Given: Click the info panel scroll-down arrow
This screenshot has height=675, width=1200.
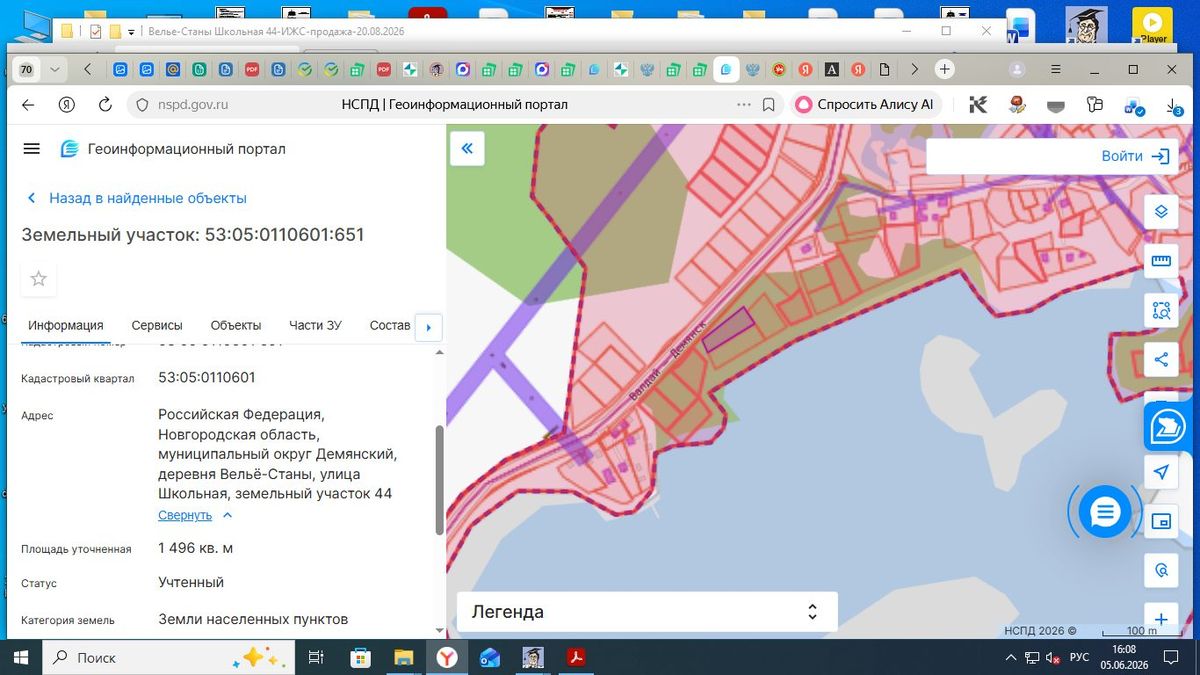Looking at the screenshot, I should point(440,630).
